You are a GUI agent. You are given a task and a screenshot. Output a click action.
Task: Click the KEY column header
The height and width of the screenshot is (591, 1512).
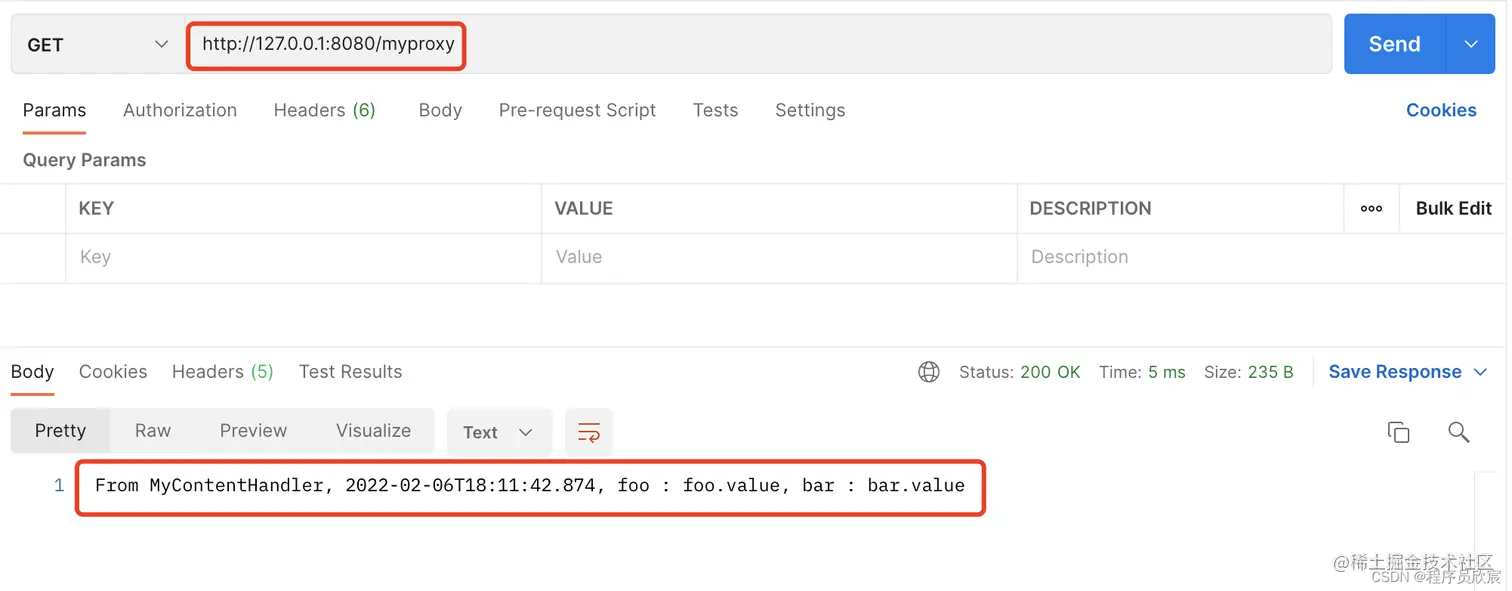coord(96,208)
